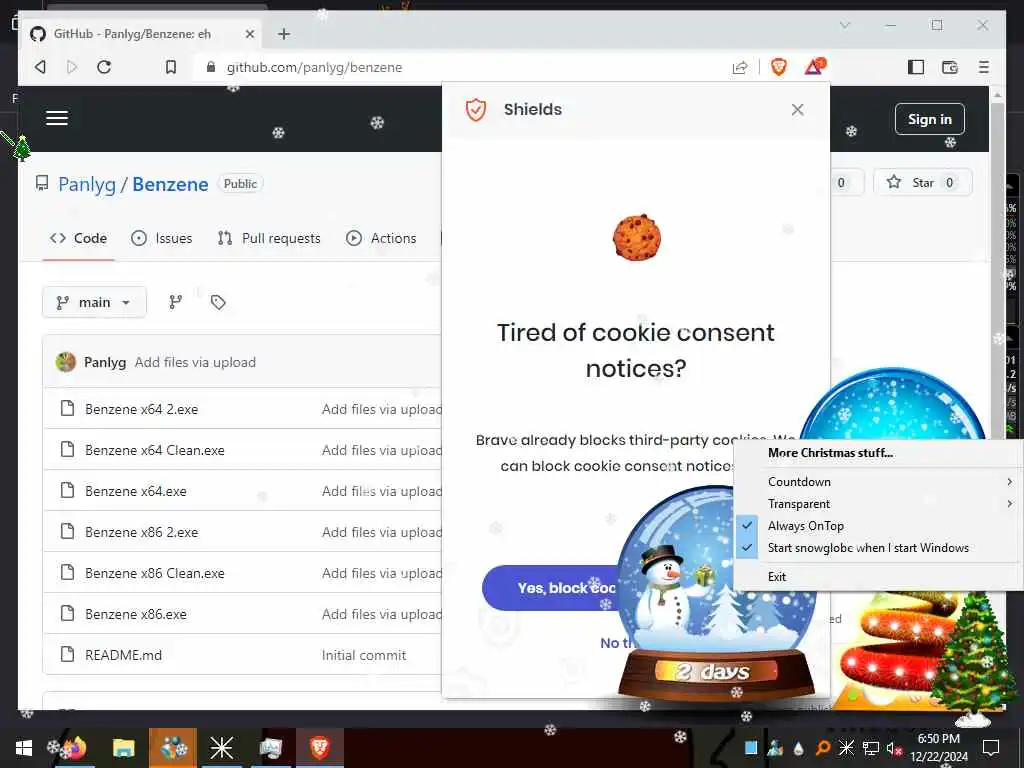This screenshot has width=1024, height=768.
Task: Click the Sign in button
Action: tap(929, 119)
